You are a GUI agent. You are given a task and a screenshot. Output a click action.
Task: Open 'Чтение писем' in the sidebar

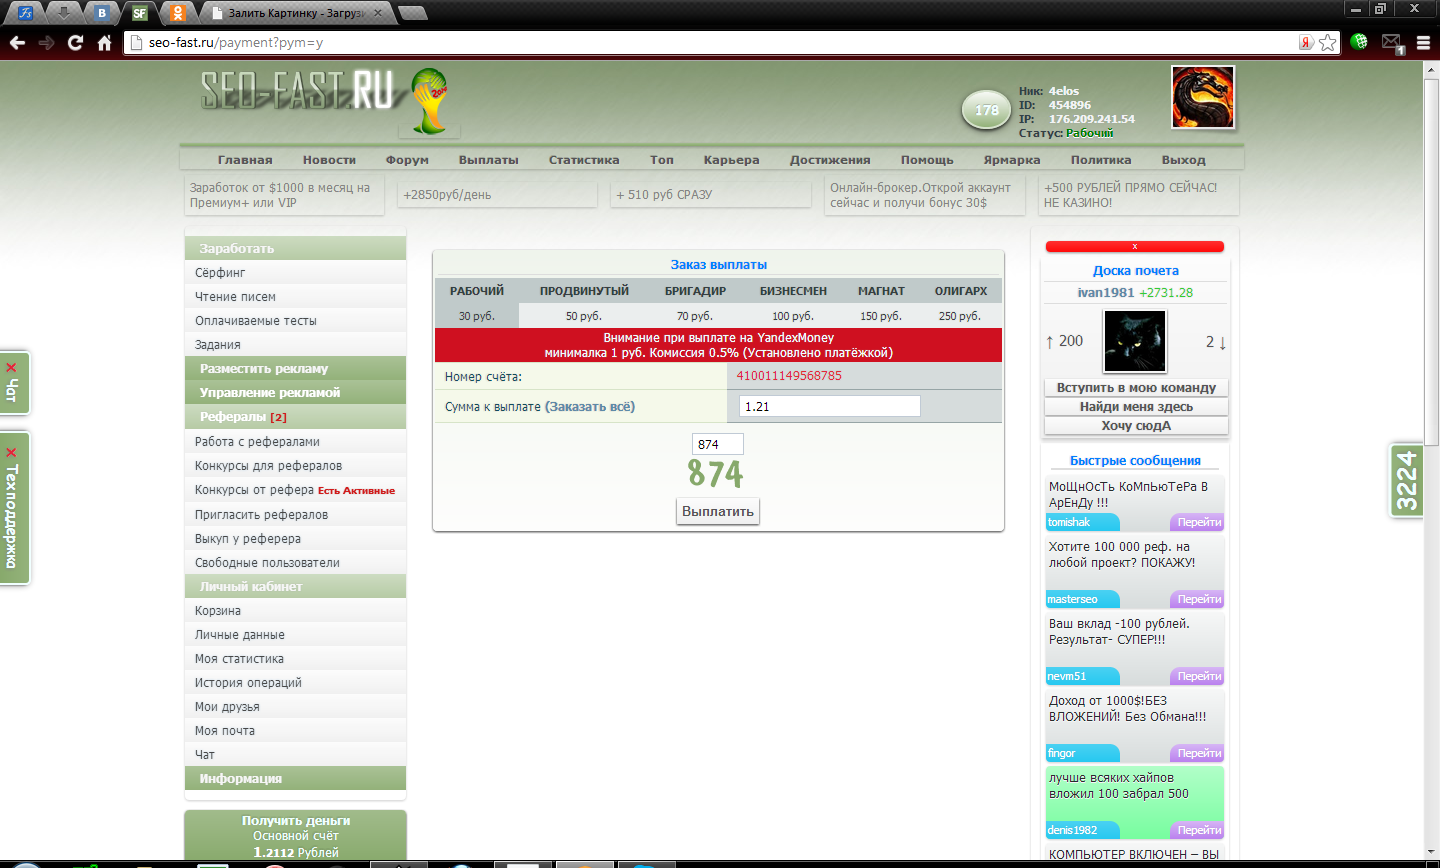click(x=295, y=296)
